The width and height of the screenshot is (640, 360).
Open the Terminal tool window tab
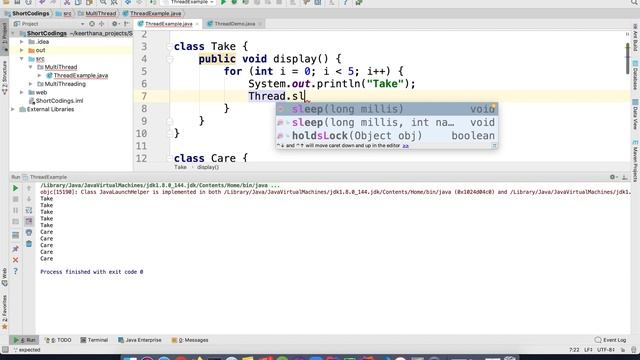tap(94, 340)
